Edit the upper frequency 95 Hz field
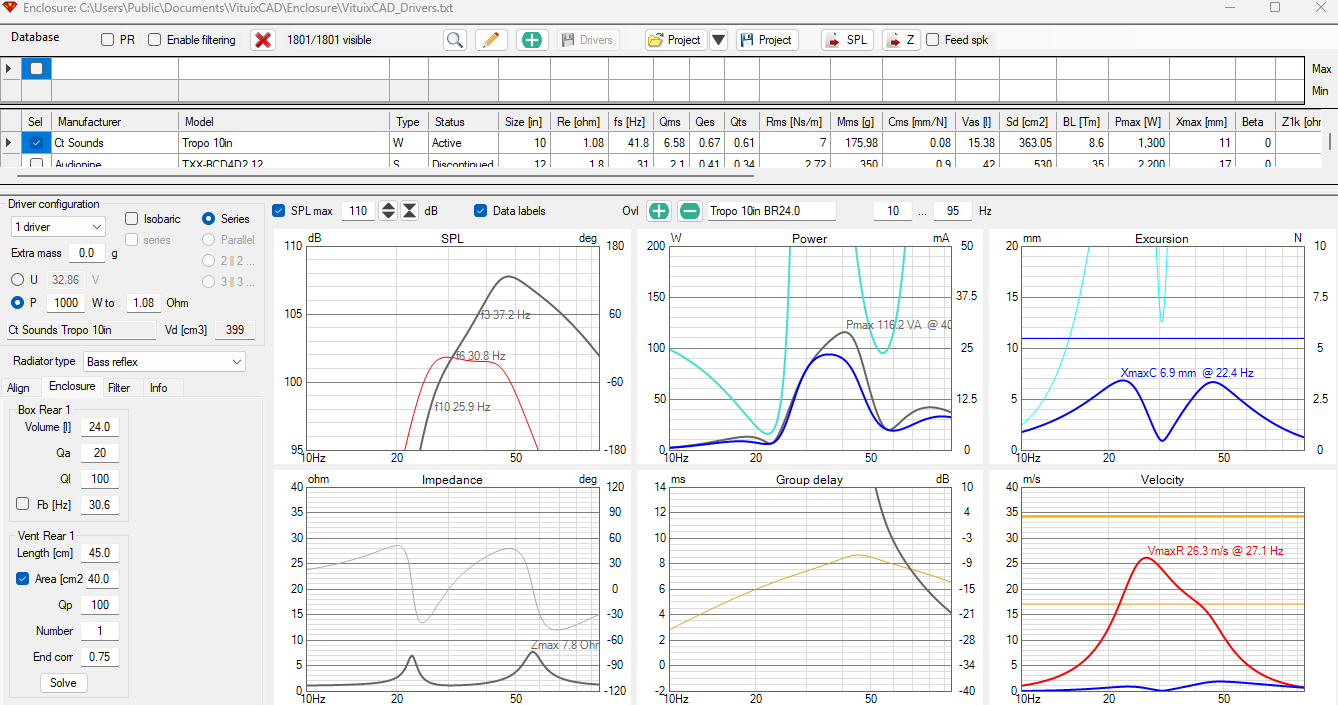This screenshot has height=705, width=1338. [x=953, y=211]
